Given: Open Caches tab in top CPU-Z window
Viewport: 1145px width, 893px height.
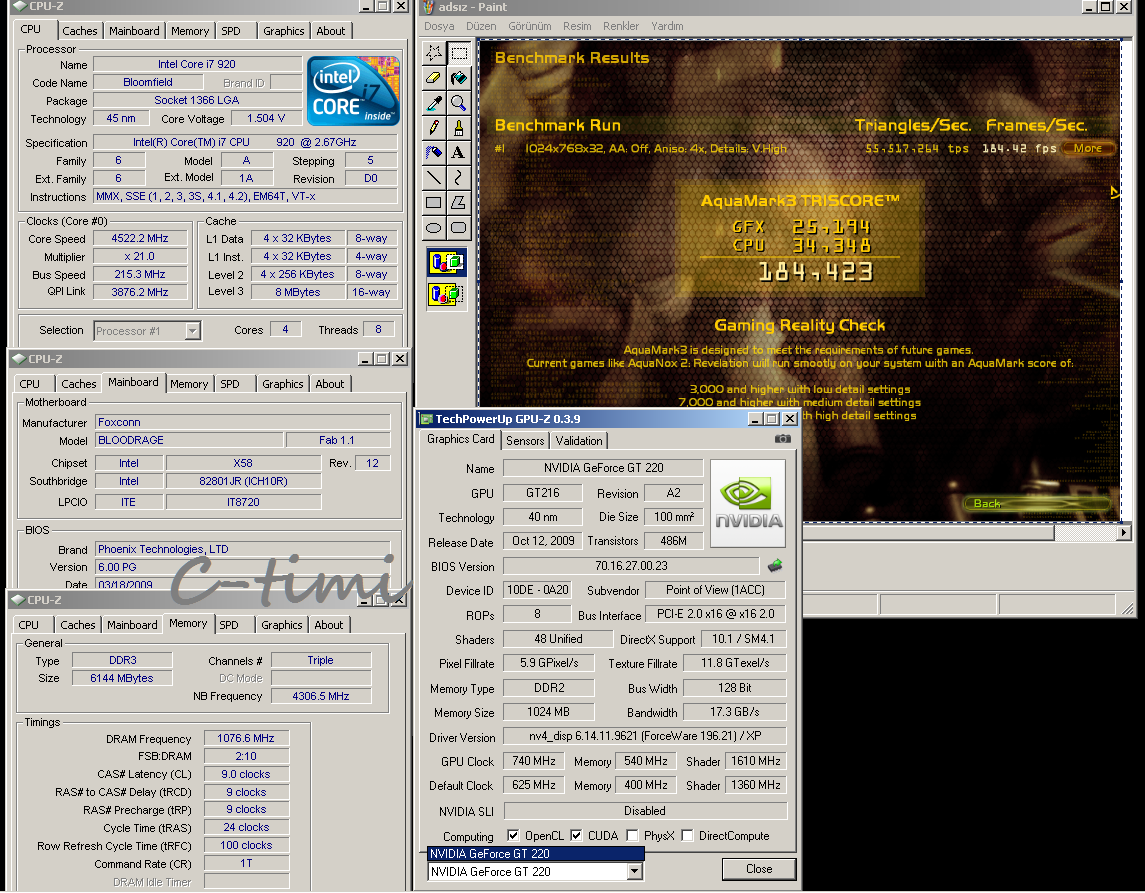Looking at the screenshot, I should point(80,31).
